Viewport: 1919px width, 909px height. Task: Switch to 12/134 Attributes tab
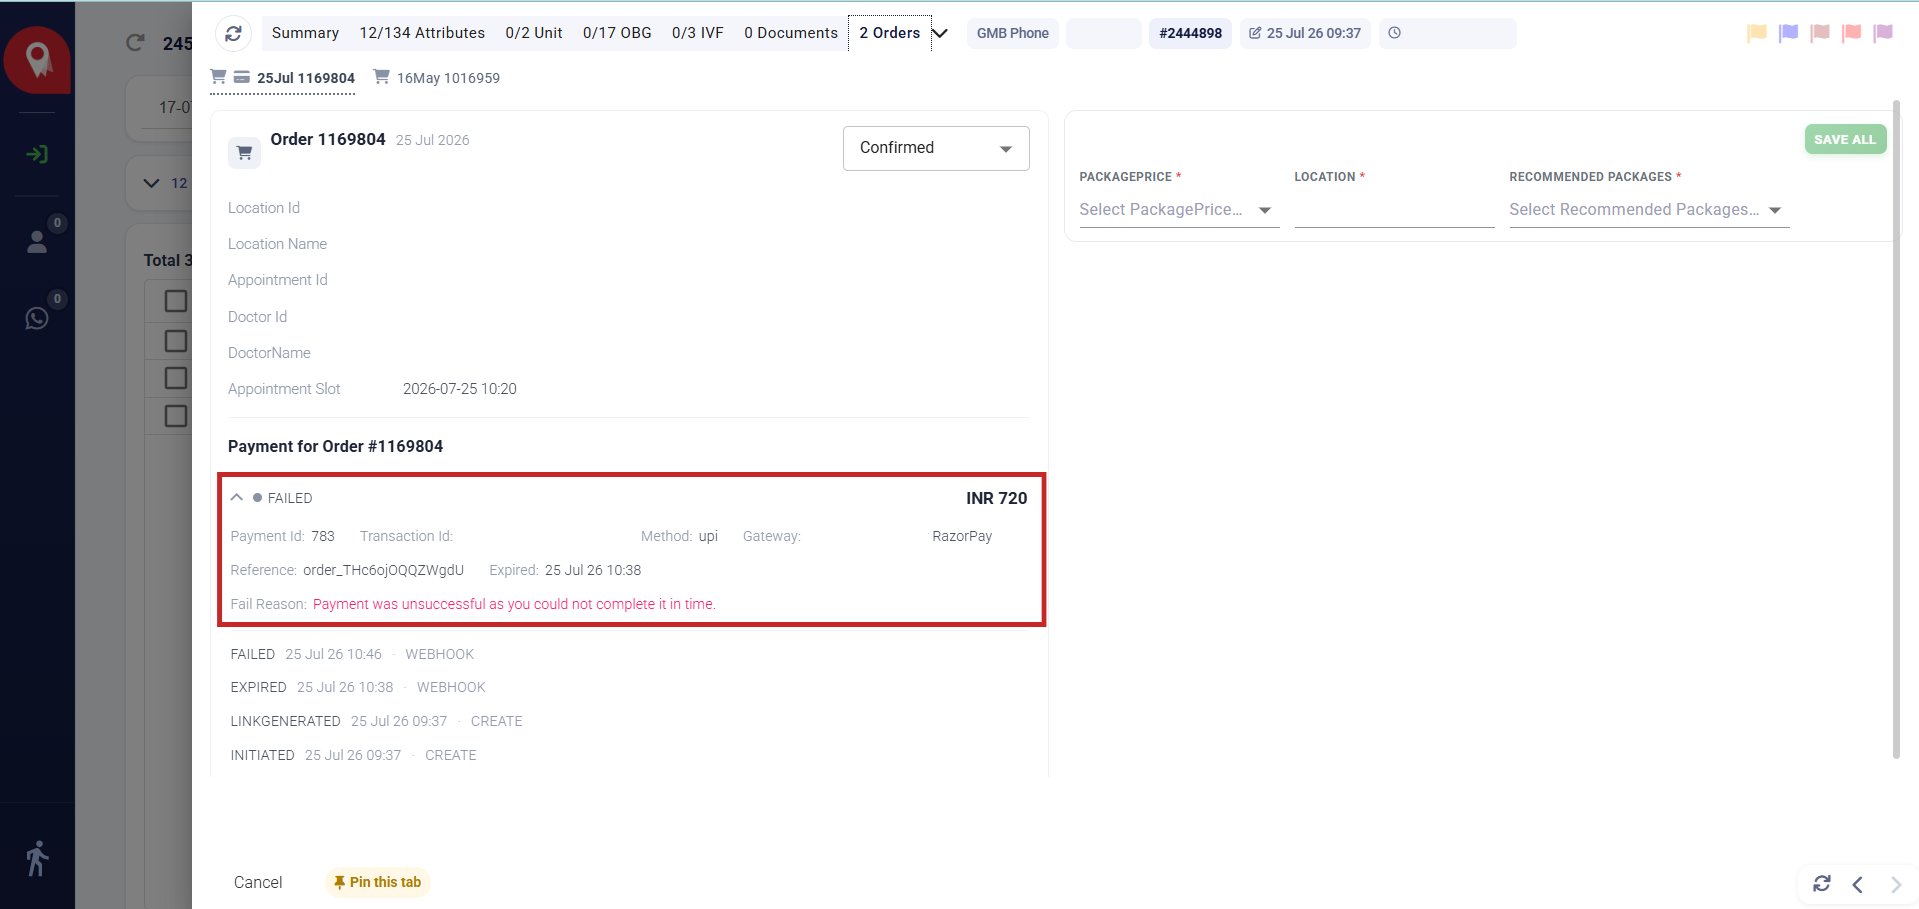pyautogui.click(x=422, y=33)
